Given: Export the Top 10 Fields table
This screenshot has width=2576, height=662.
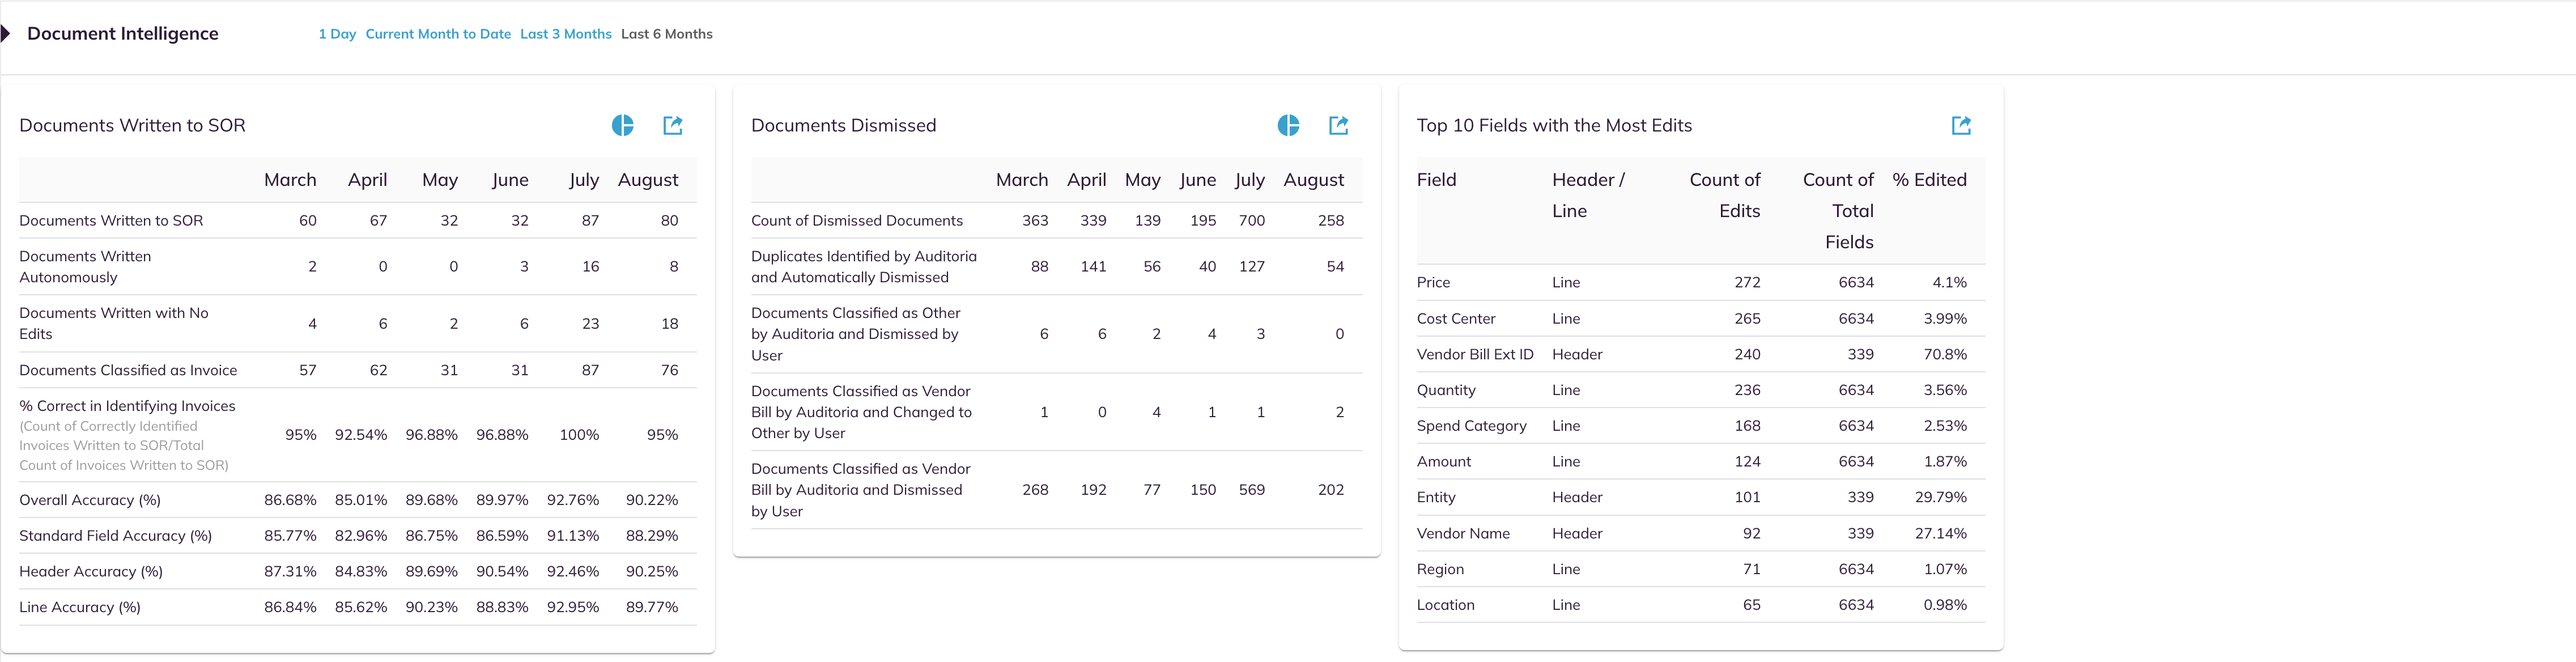Looking at the screenshot, I should coord(1961,125).
